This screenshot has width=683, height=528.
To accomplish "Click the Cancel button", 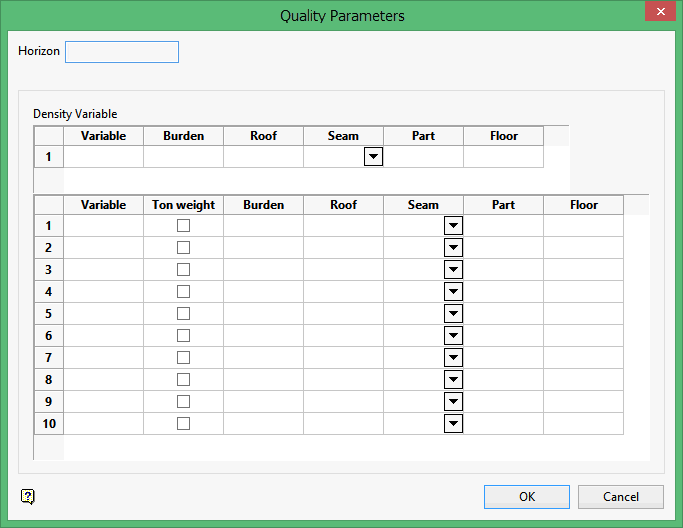I will point(620,497).
